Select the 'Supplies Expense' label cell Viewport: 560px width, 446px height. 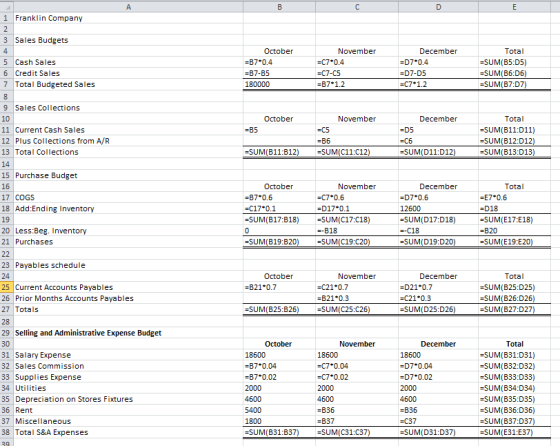129,377
